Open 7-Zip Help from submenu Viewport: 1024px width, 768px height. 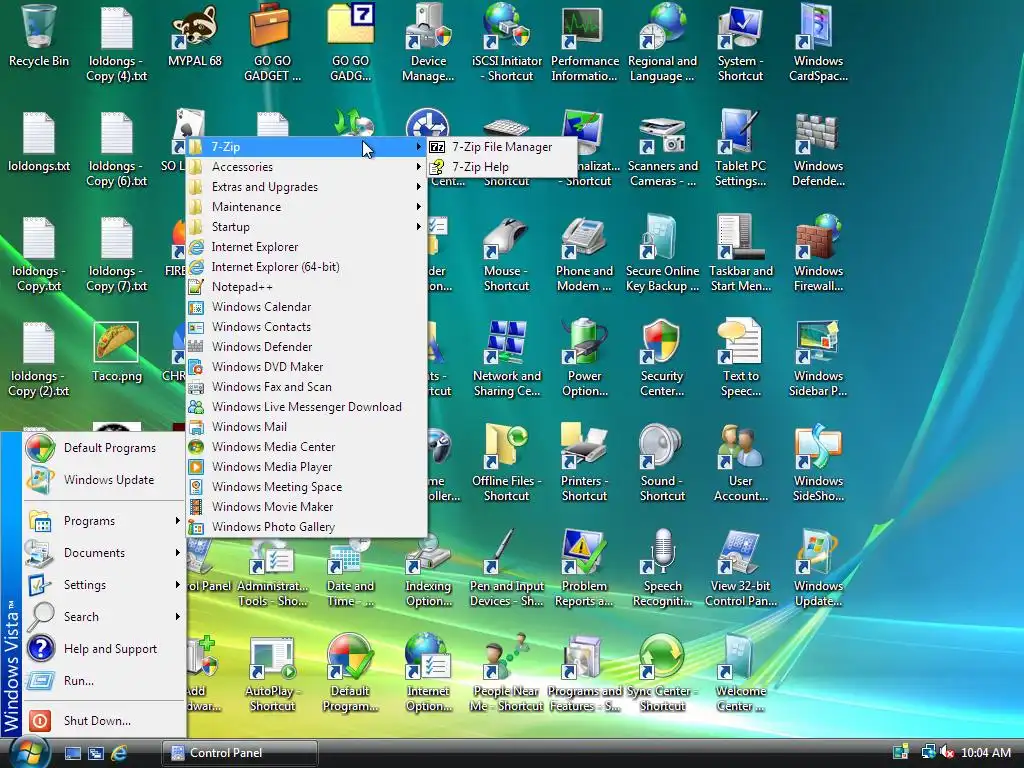[x=502, y=167]
